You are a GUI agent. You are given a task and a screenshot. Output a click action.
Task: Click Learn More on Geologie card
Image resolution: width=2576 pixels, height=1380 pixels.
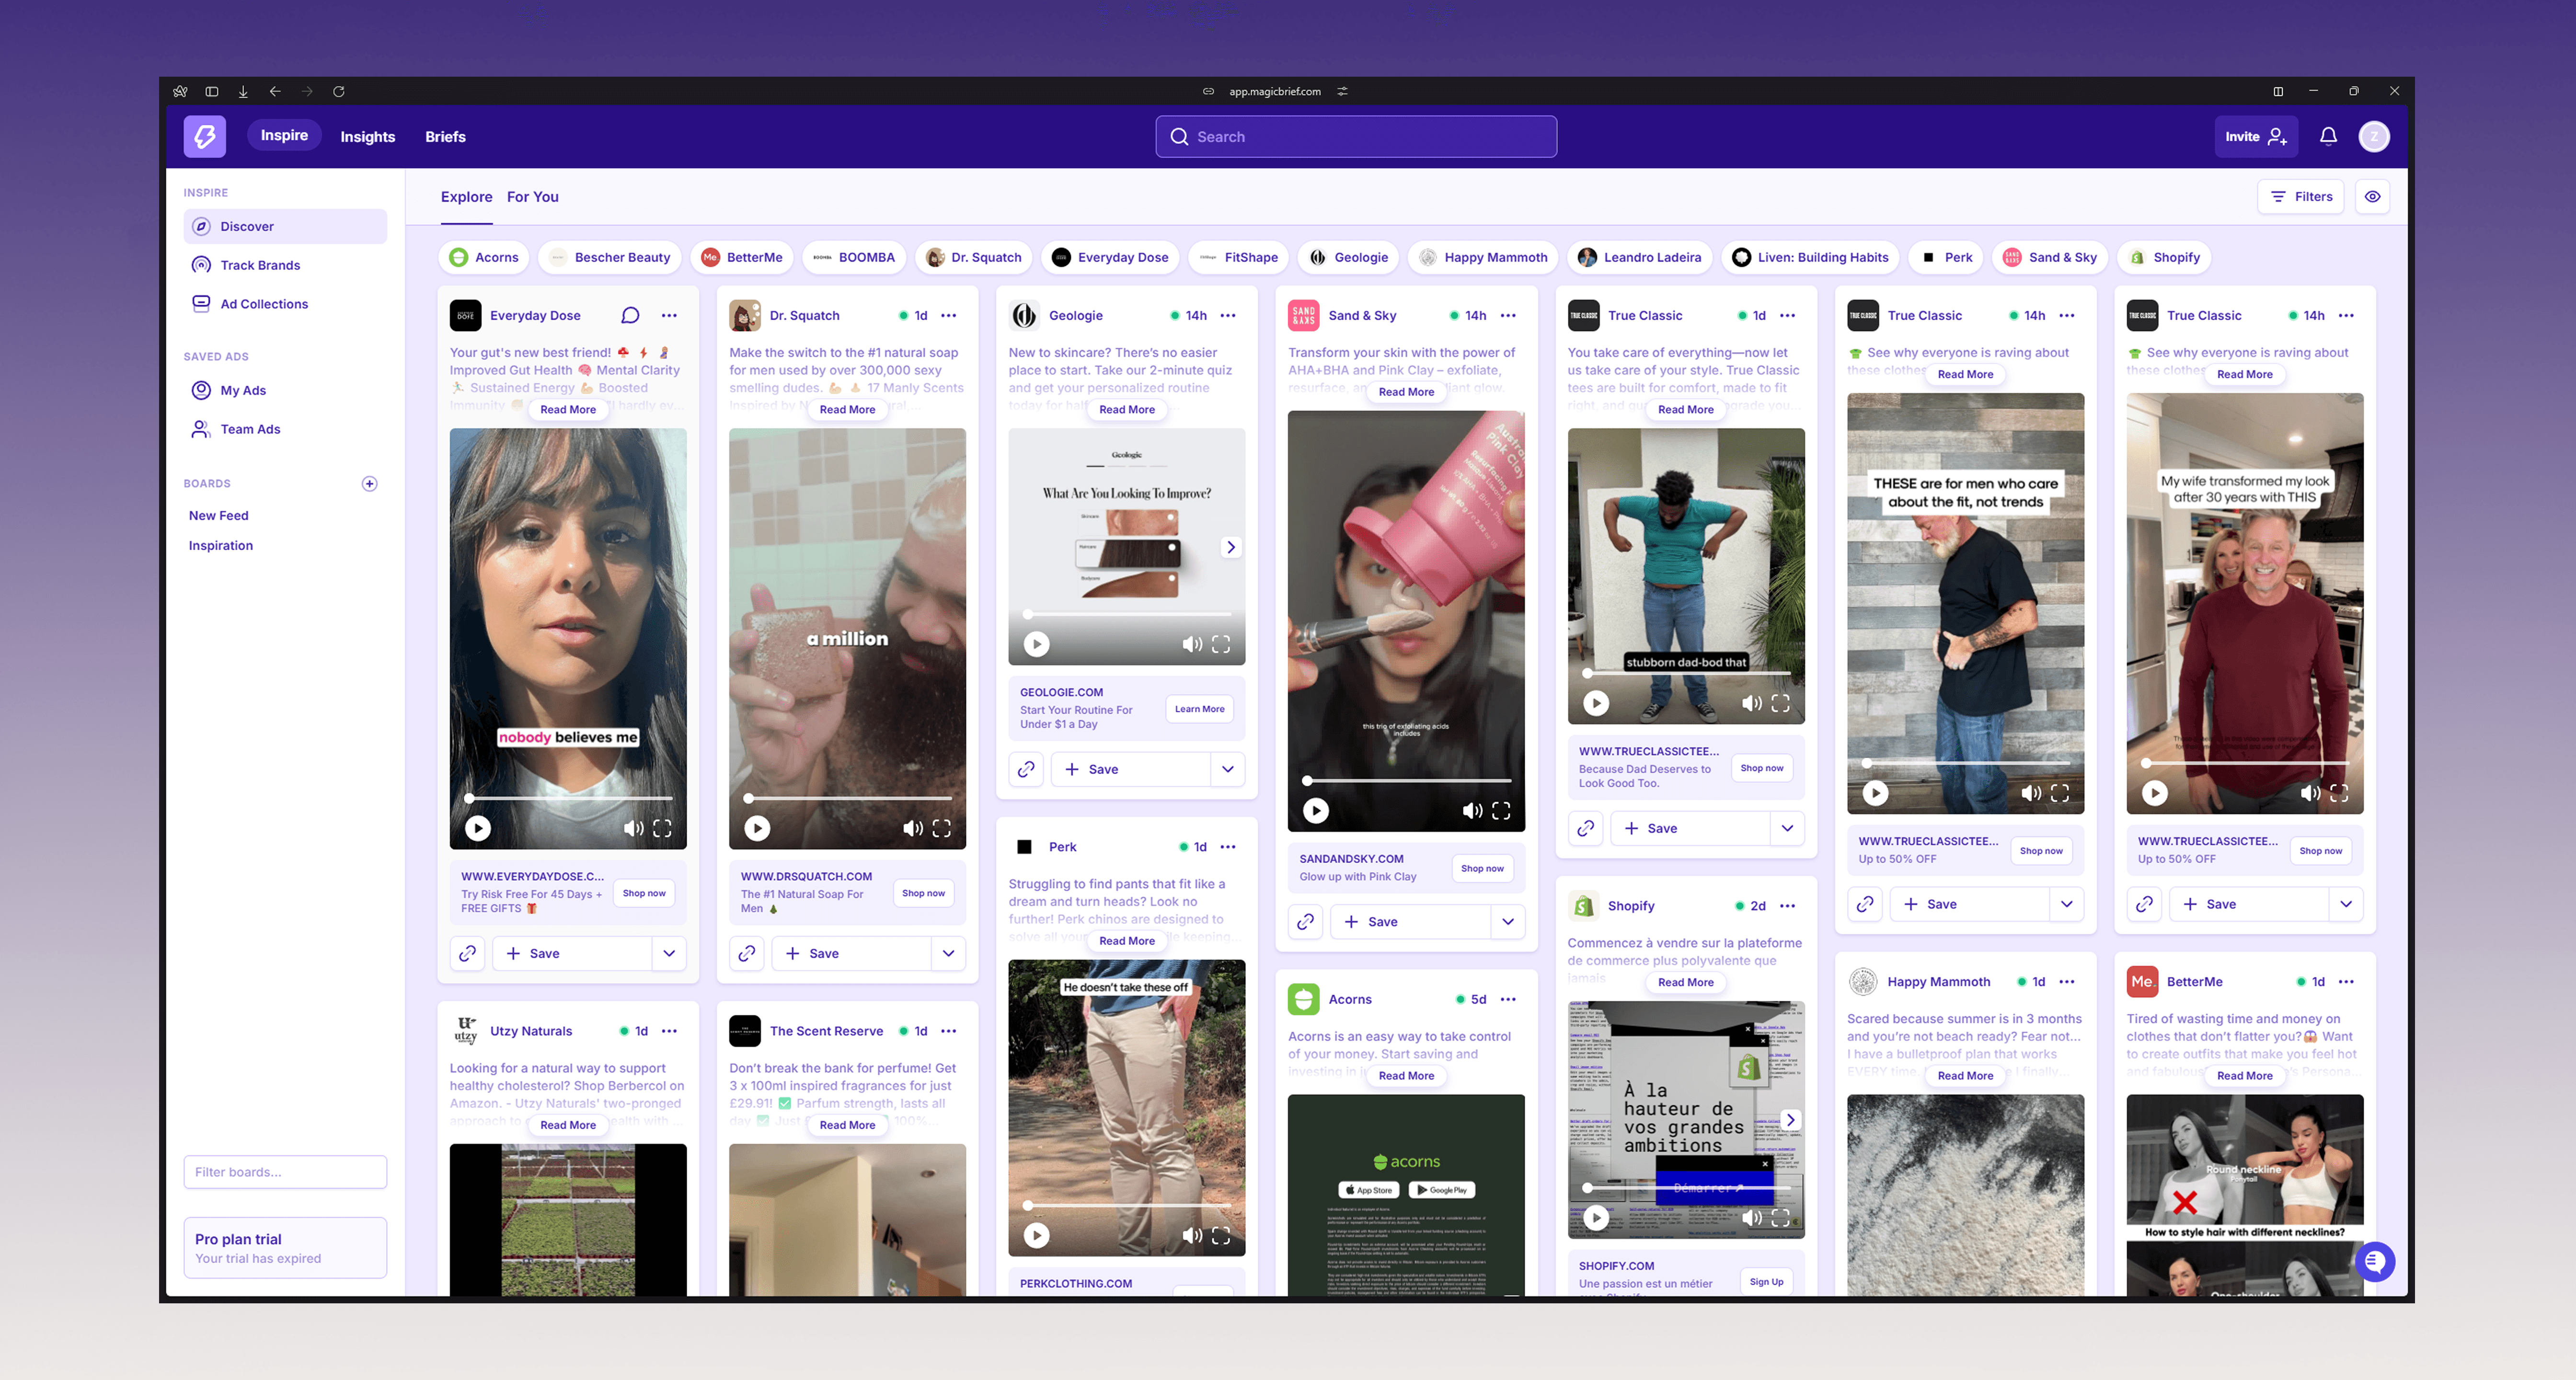point(1199,709)
